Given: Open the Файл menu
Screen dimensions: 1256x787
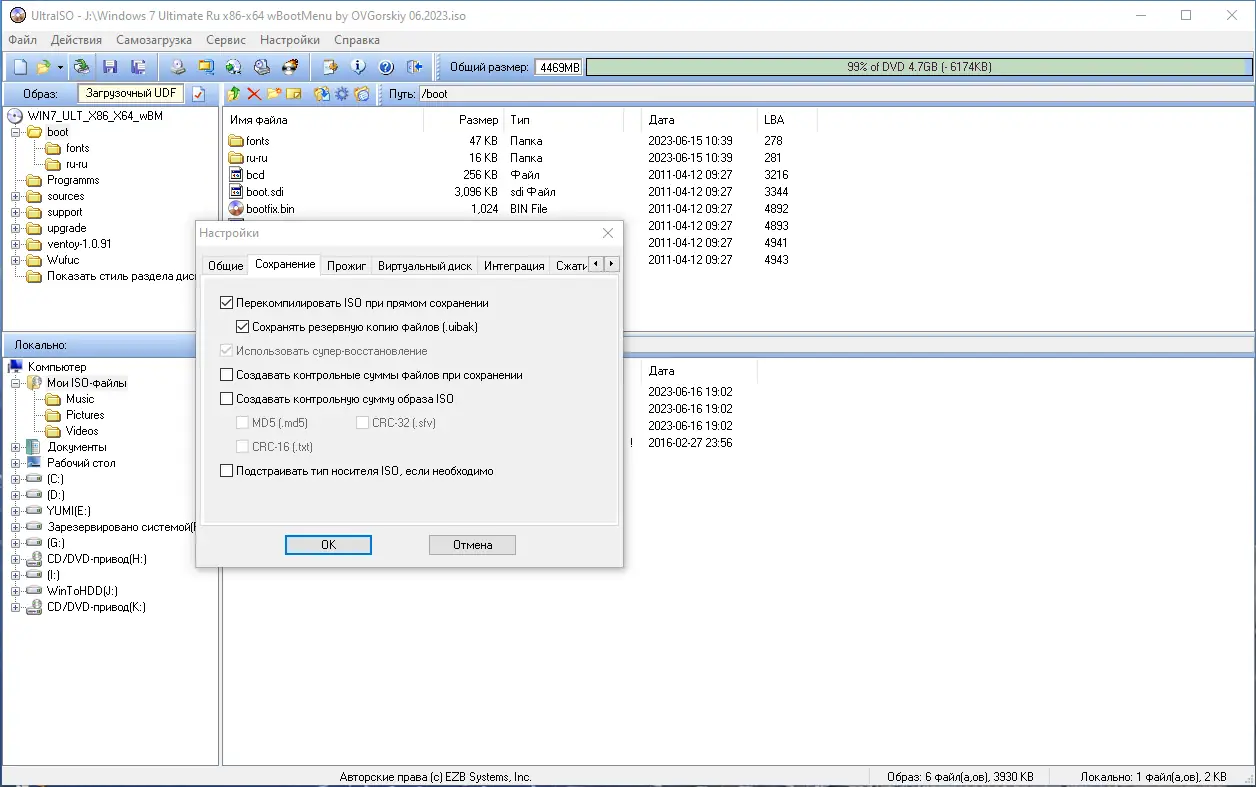Looking at the screenshot, I should pyautogui.click(x=22, y=40).
